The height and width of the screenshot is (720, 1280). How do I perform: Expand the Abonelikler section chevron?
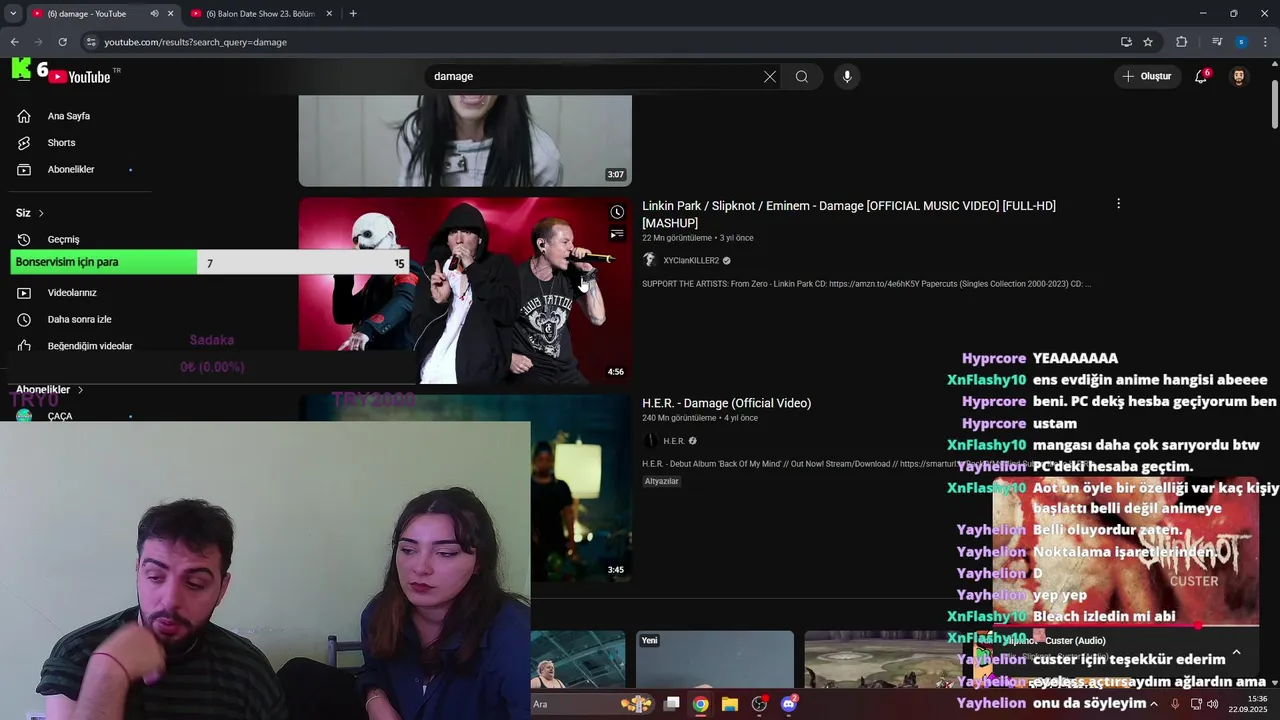(x=80, y=389)
